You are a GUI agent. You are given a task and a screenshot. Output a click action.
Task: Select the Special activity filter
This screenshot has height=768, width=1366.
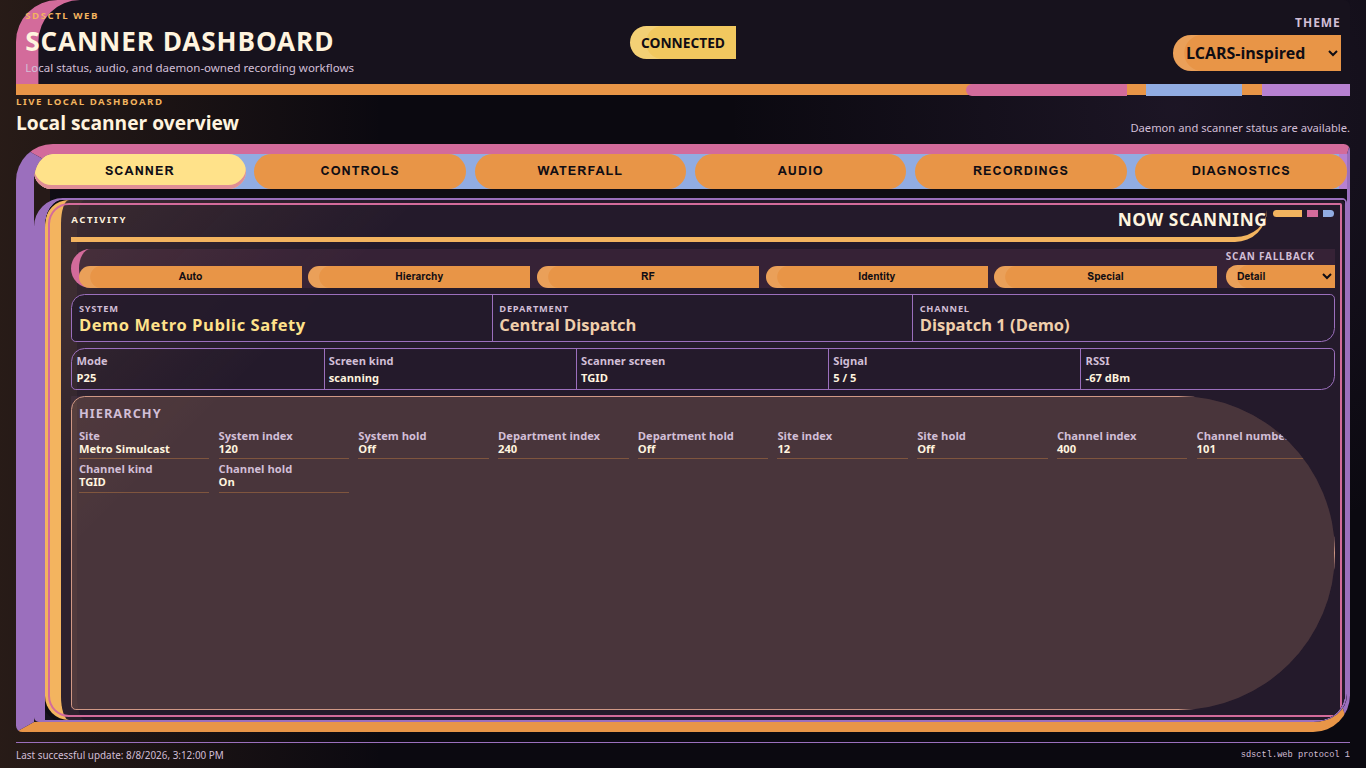1105,277
